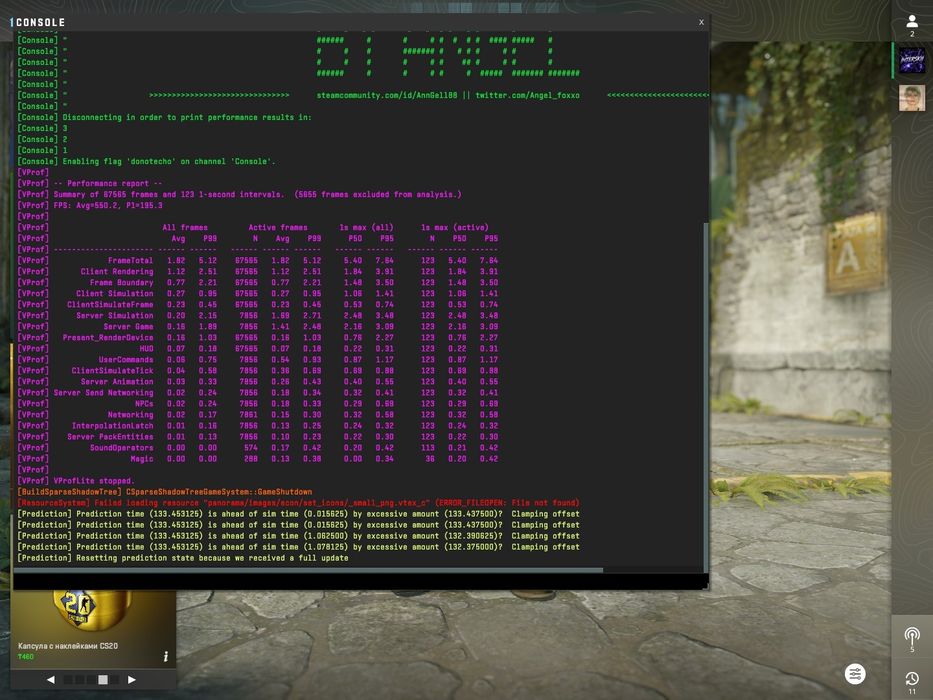Viewport: 933px width, 700px height.
Task: Click the Server Send Networking row label
Action: (104, 393)
